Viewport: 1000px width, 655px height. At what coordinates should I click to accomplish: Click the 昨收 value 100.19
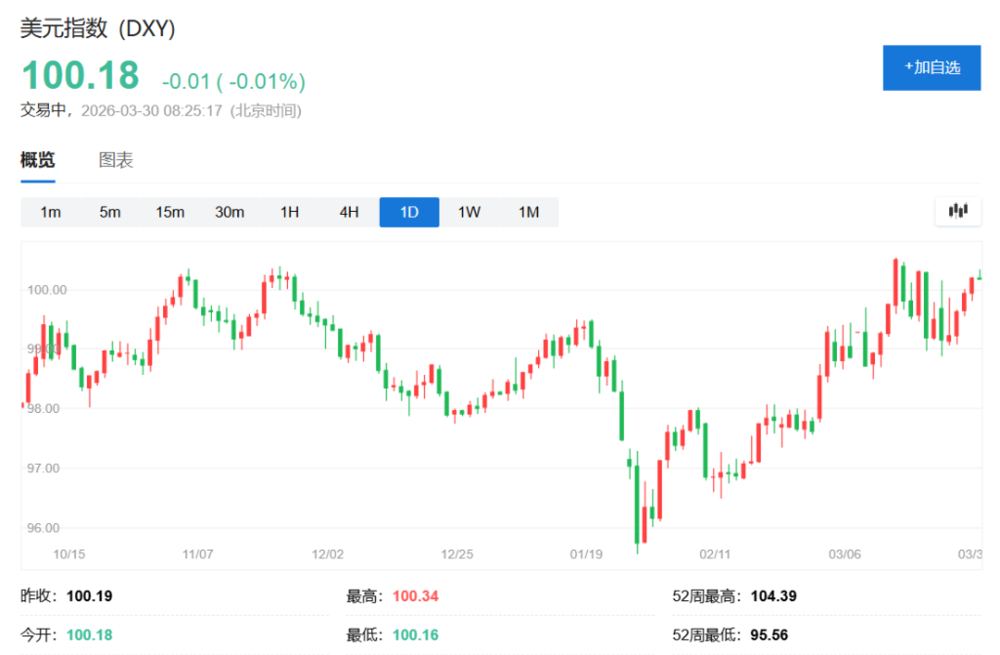click(89, 597)
